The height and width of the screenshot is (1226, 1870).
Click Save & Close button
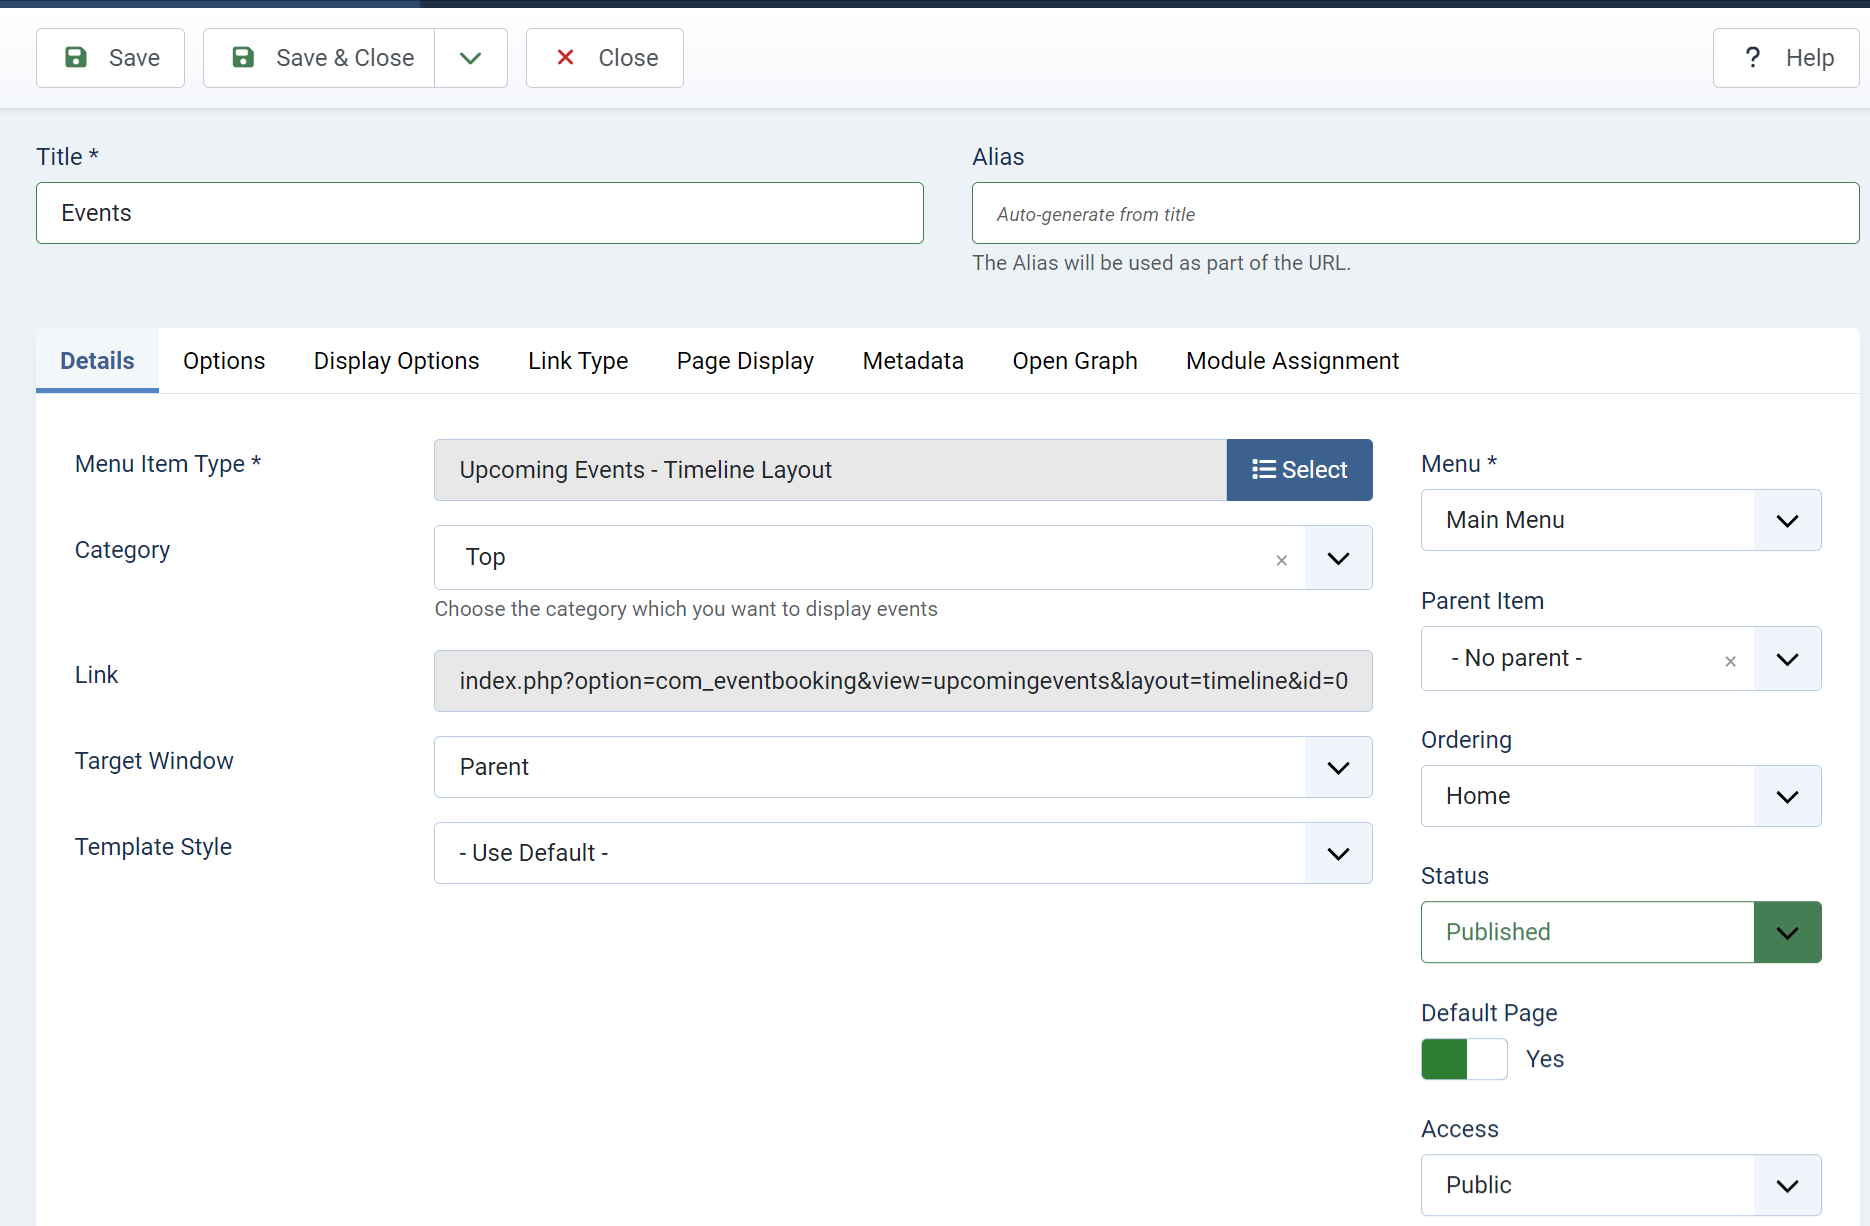point(319,58)
